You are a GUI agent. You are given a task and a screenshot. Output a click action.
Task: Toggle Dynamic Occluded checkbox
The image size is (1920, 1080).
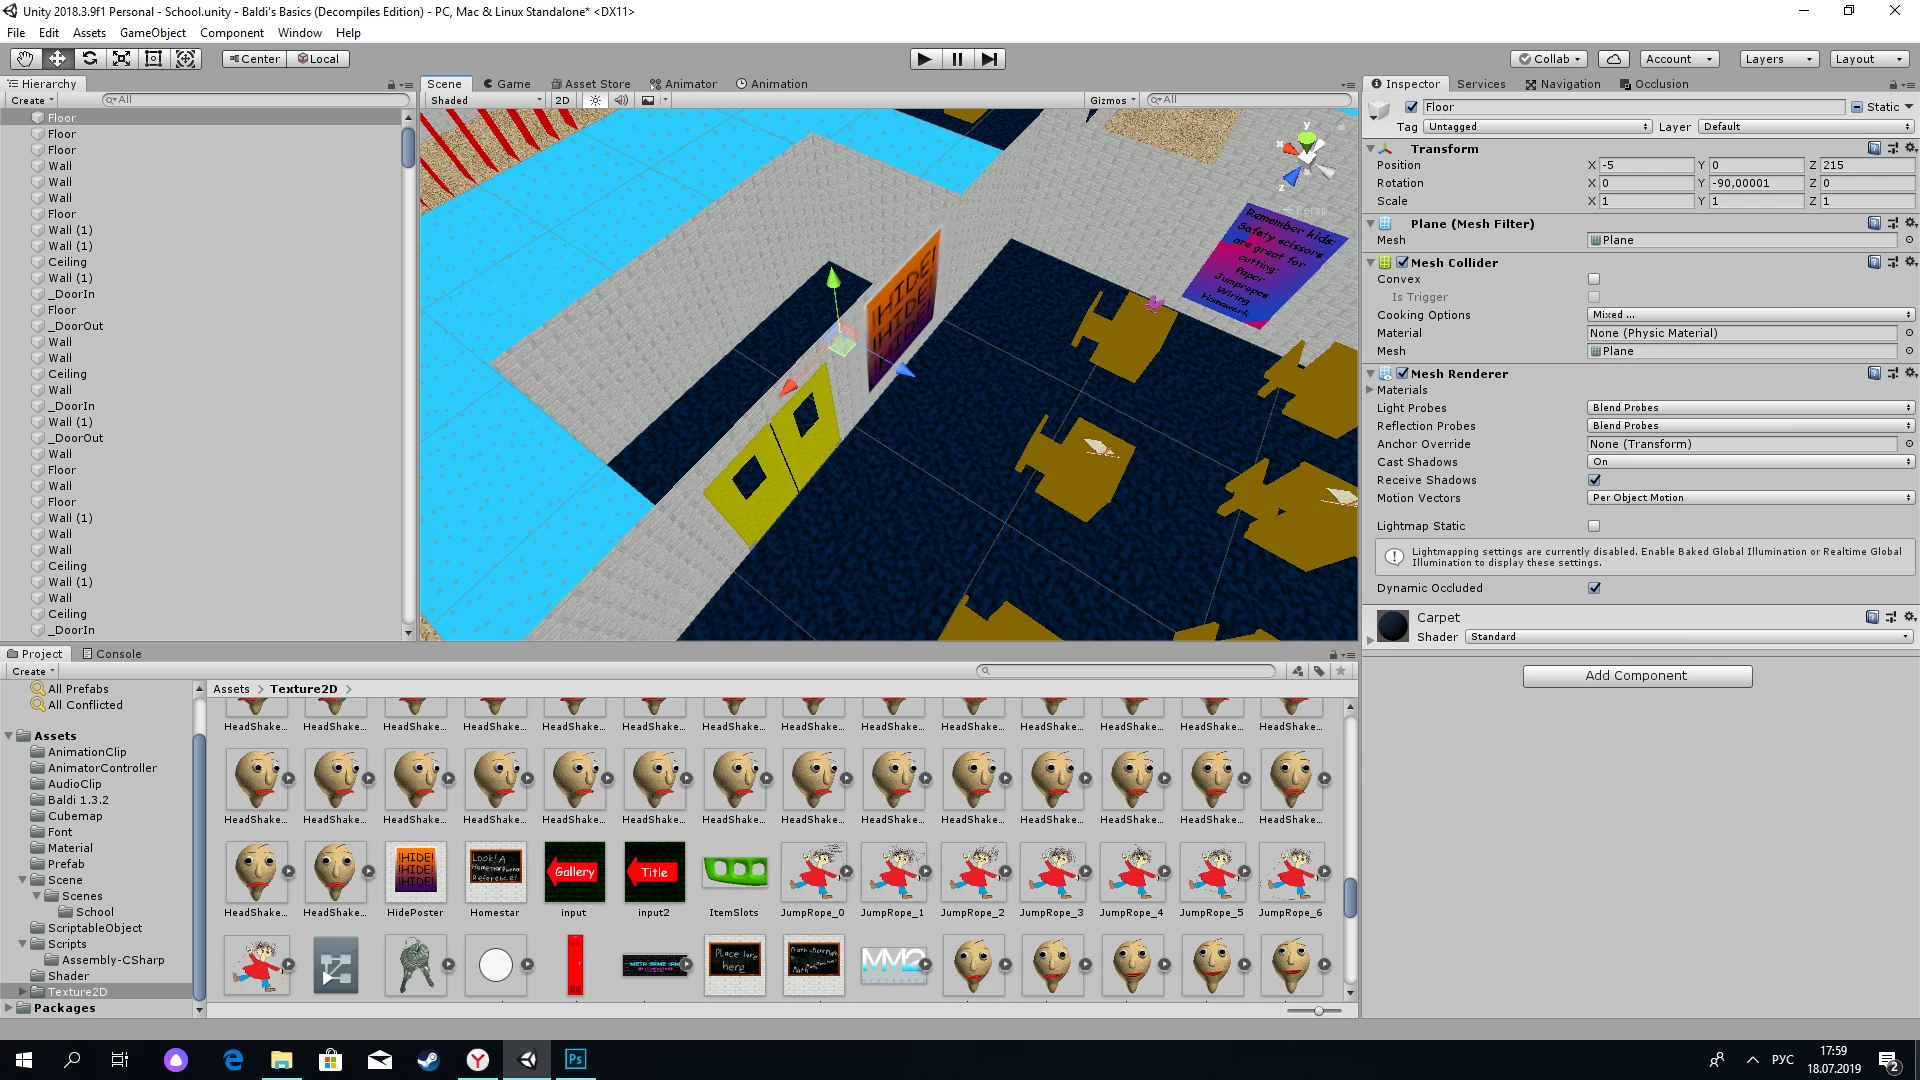click(1594, 588)
